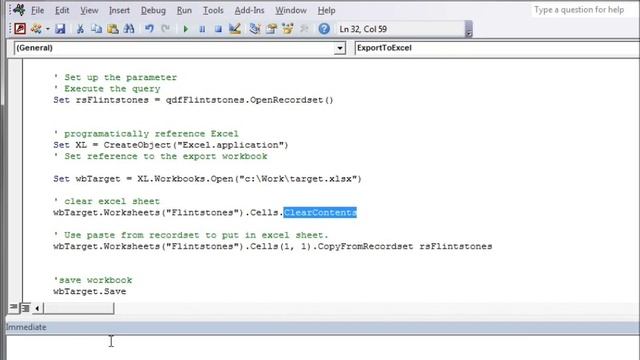Click the VBA application icon beside File

point(19,9)
